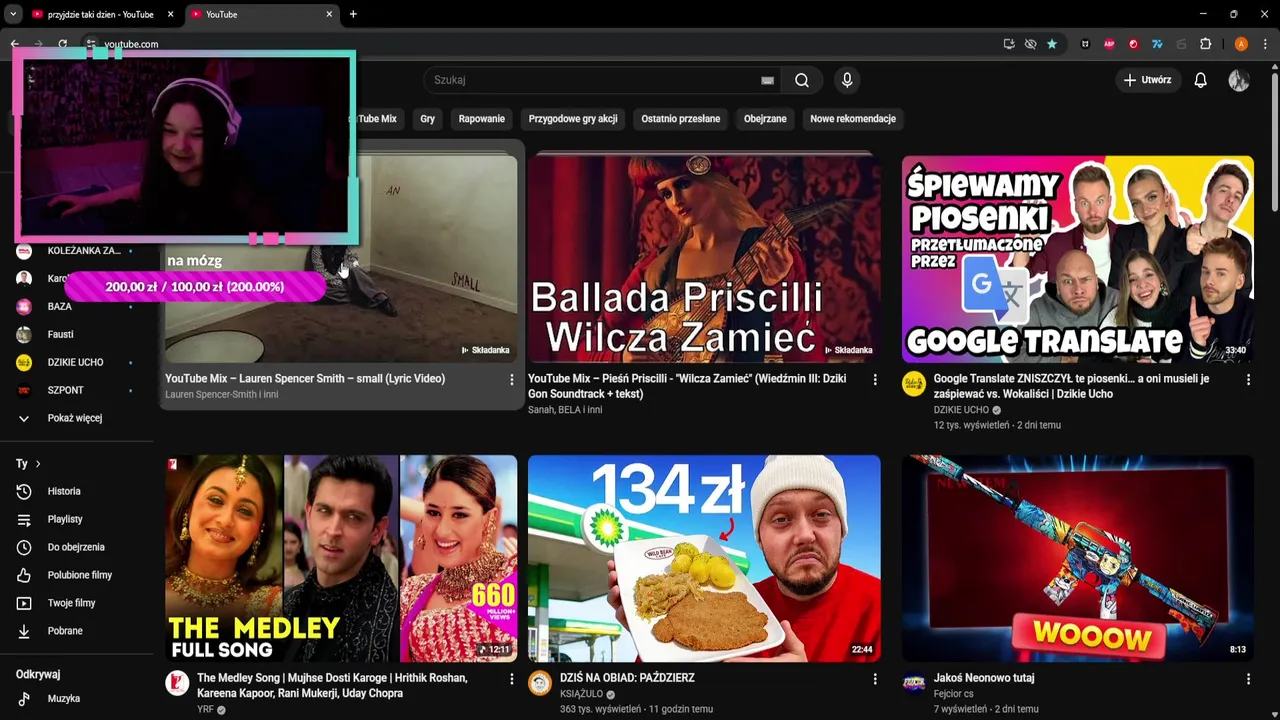Open a new browser tab
Viewport: 1280px width, 720px height.
tap(353, 14)
